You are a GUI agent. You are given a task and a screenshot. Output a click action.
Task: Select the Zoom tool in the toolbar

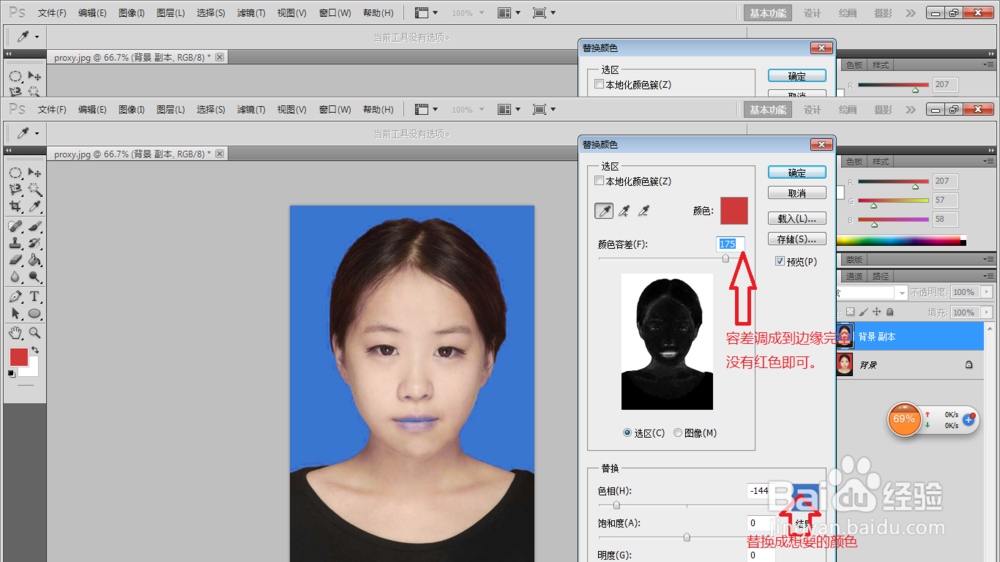34,333
